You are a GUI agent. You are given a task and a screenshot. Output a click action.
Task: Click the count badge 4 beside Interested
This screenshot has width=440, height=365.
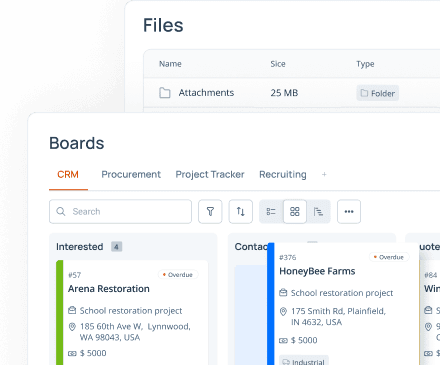click(x=116, y=247)
